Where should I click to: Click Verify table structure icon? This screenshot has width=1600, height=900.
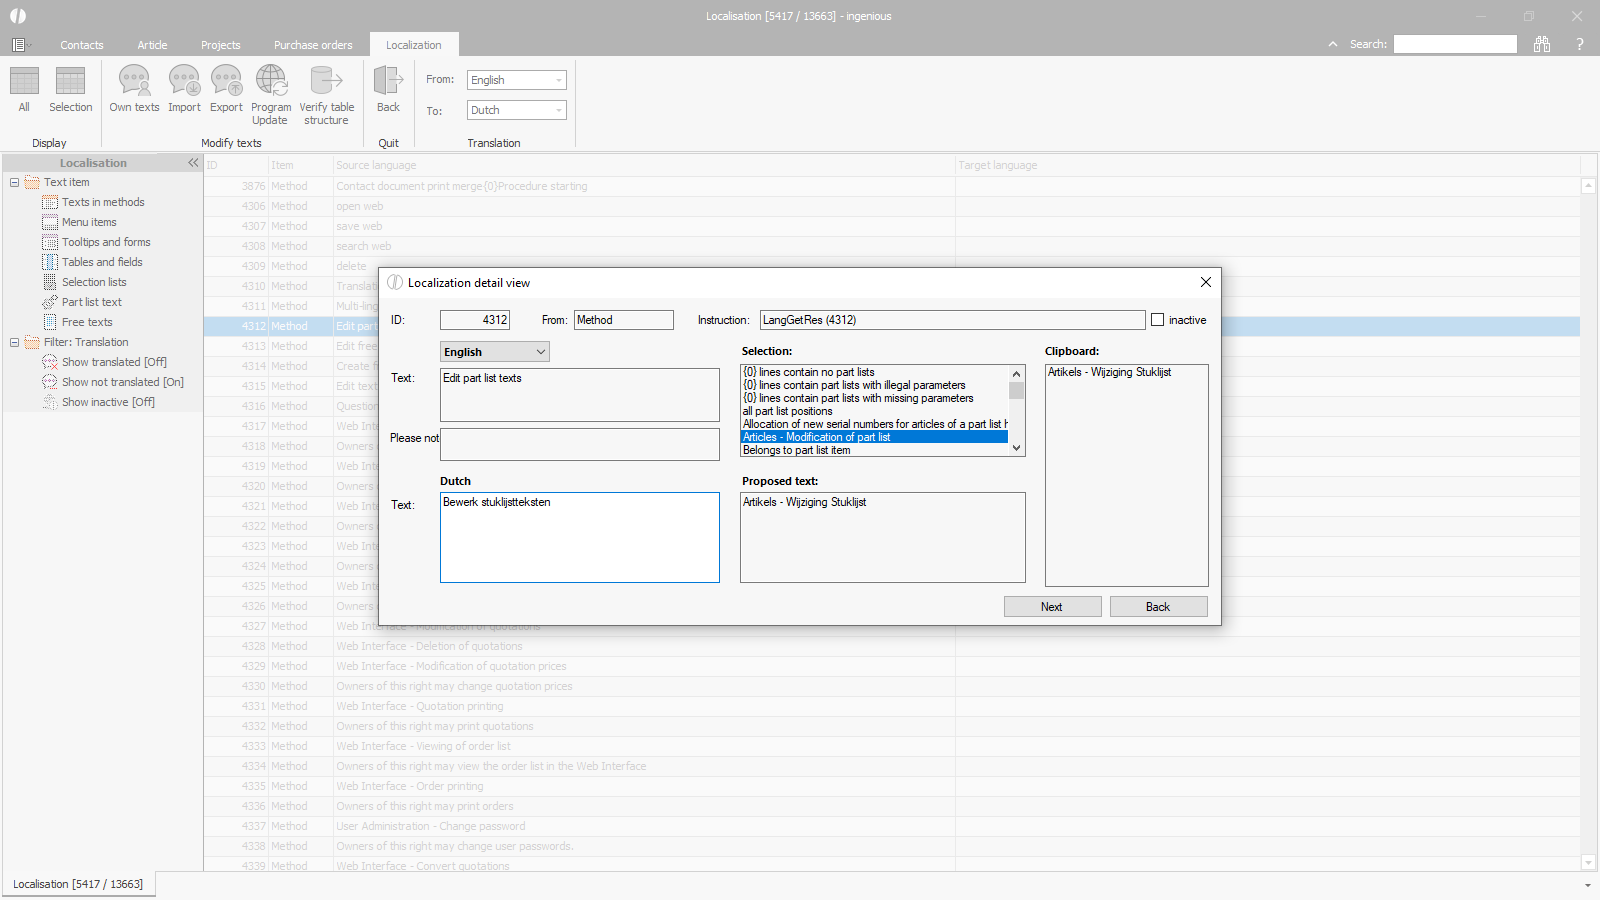click(x=326, y=82)
